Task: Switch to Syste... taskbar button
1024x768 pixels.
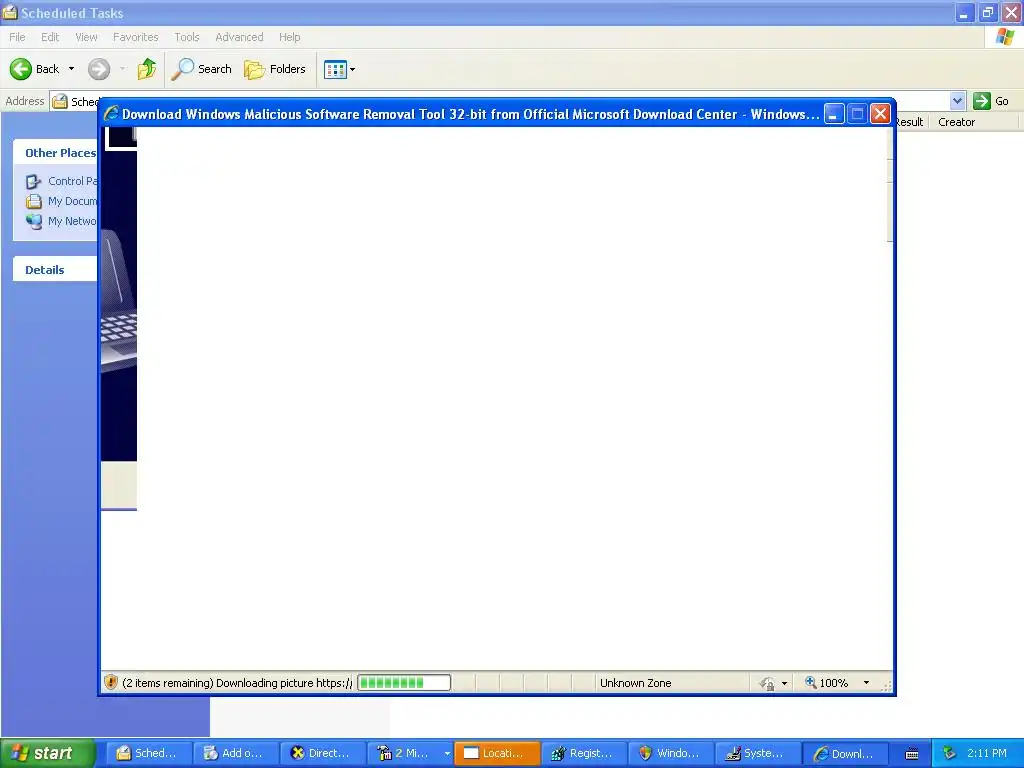Action: tap(758, 753)
